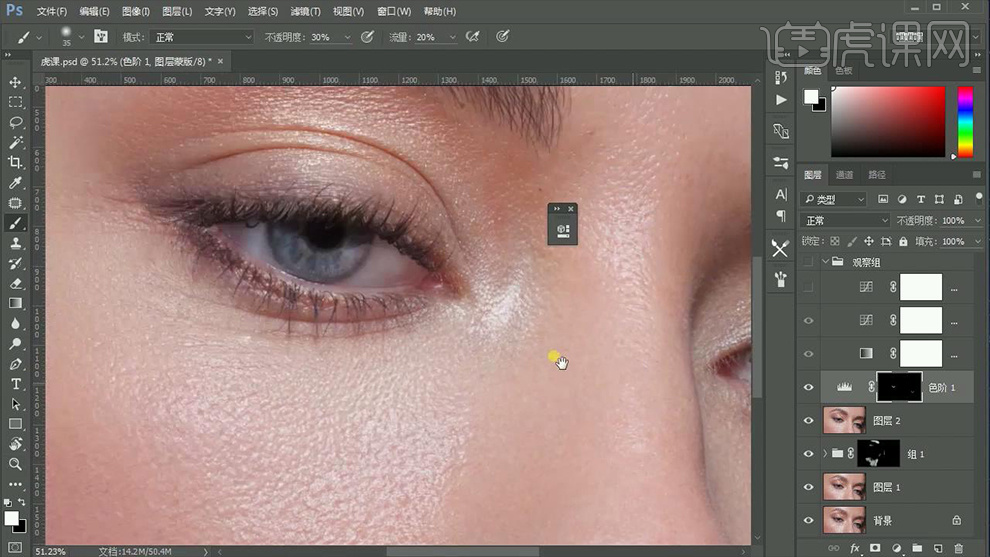Screen dimensions: 990x557
Task: Select the Horizontal Type tool
Action: (15, 384)
